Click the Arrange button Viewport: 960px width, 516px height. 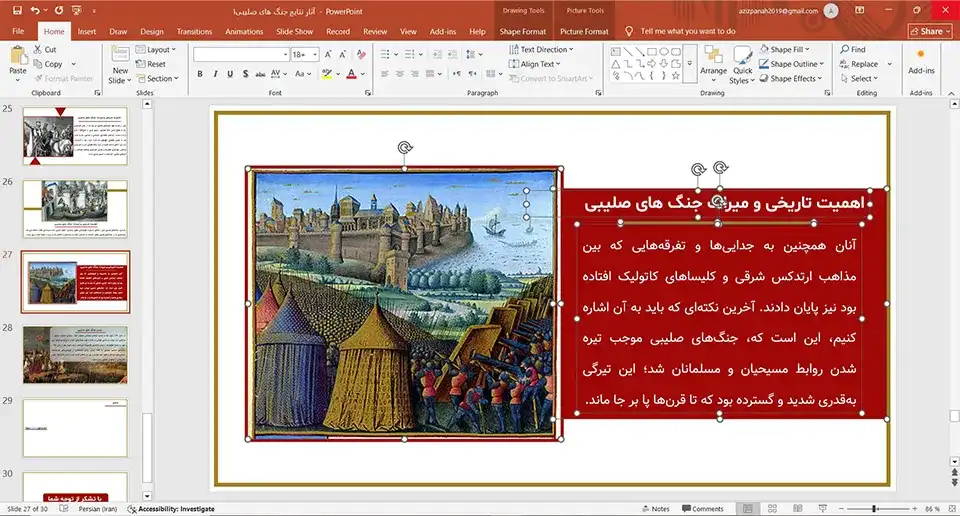pos(713,64)
